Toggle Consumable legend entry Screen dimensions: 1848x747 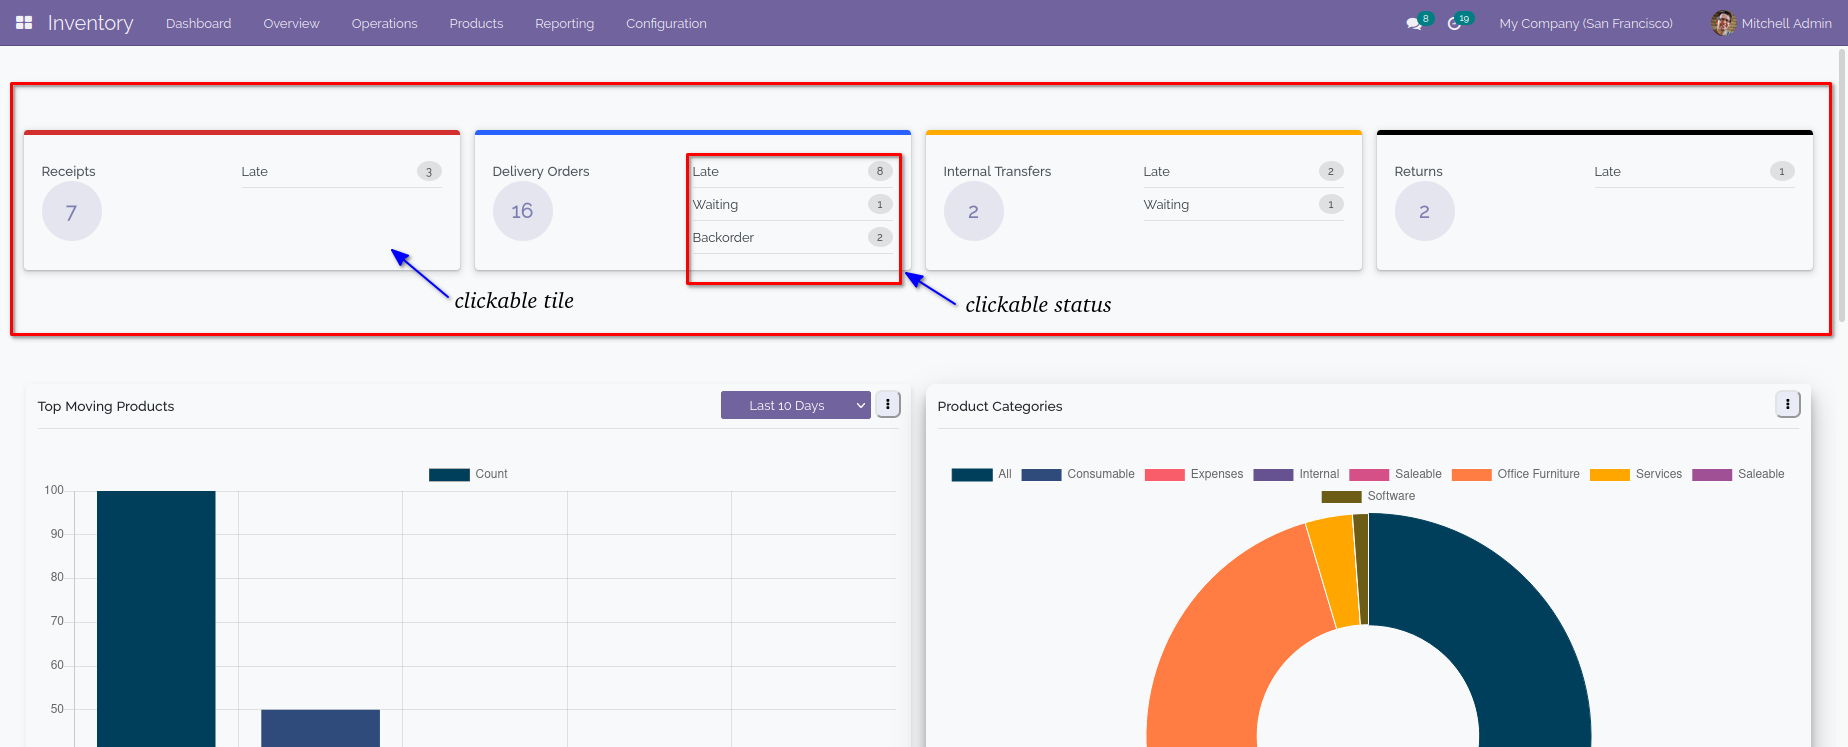pyautogui.click(x=1078, y=474)
